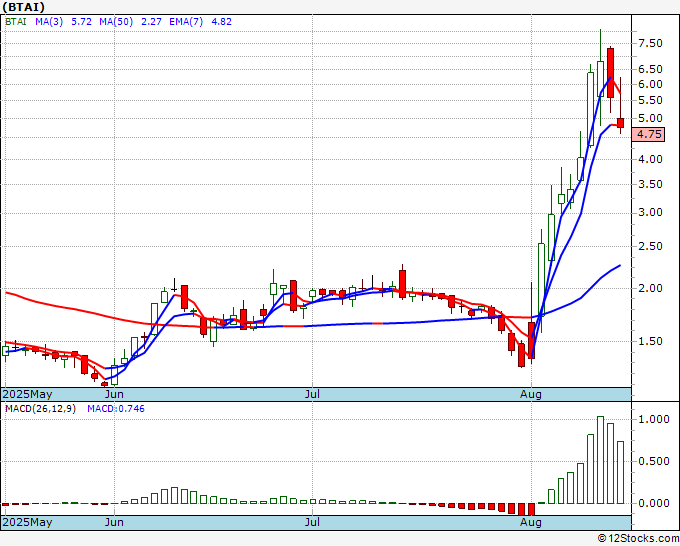
Task: Click the 3.00 price axis label
Action: [650, 213]
